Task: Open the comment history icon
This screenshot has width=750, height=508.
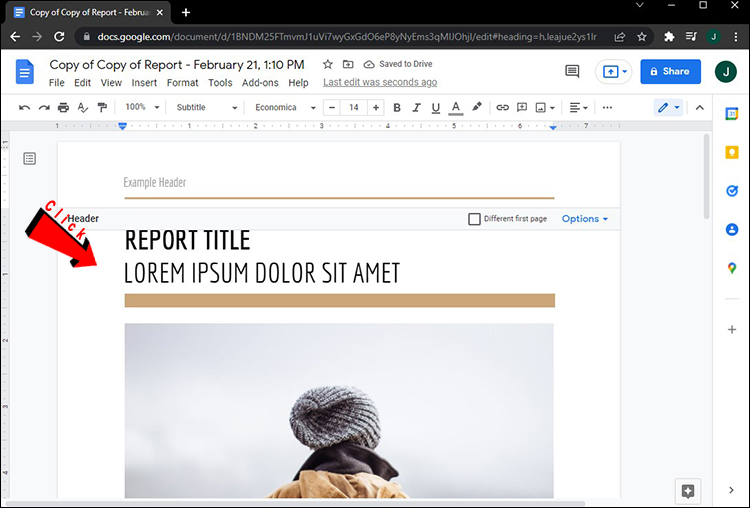Action: (572, 72)
